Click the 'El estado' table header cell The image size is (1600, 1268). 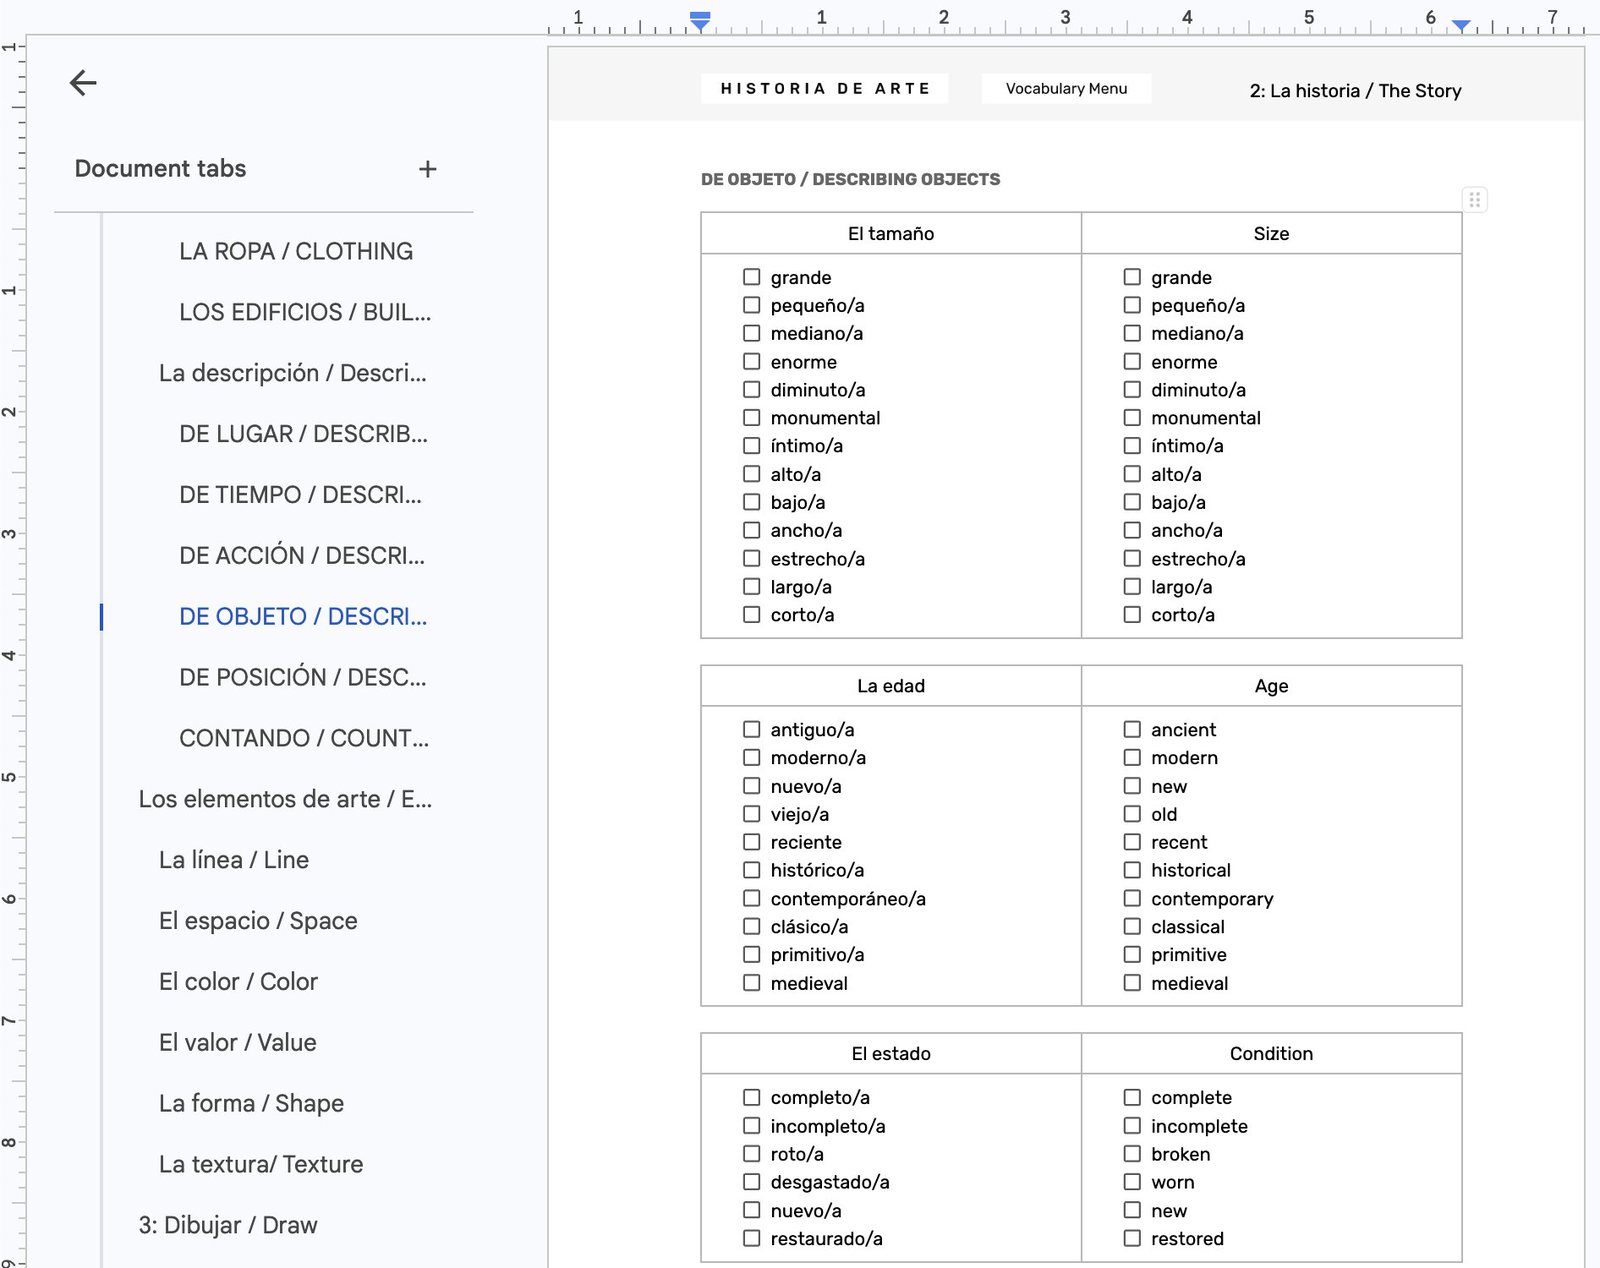pos(891,1054)
